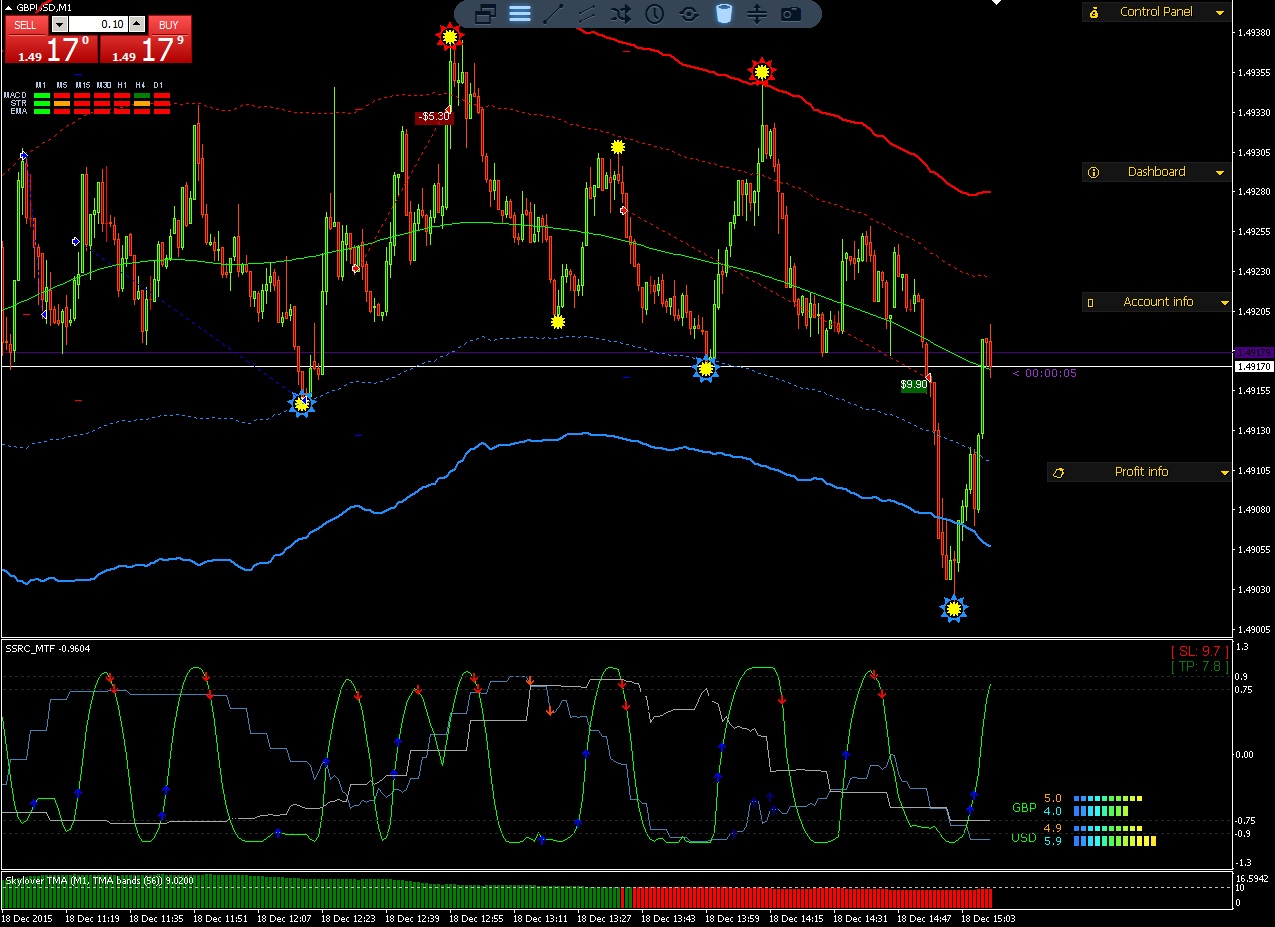Click the USD currency strength label
Image resolution: width=1275 pixels, height=927 pixels.
1024,838
